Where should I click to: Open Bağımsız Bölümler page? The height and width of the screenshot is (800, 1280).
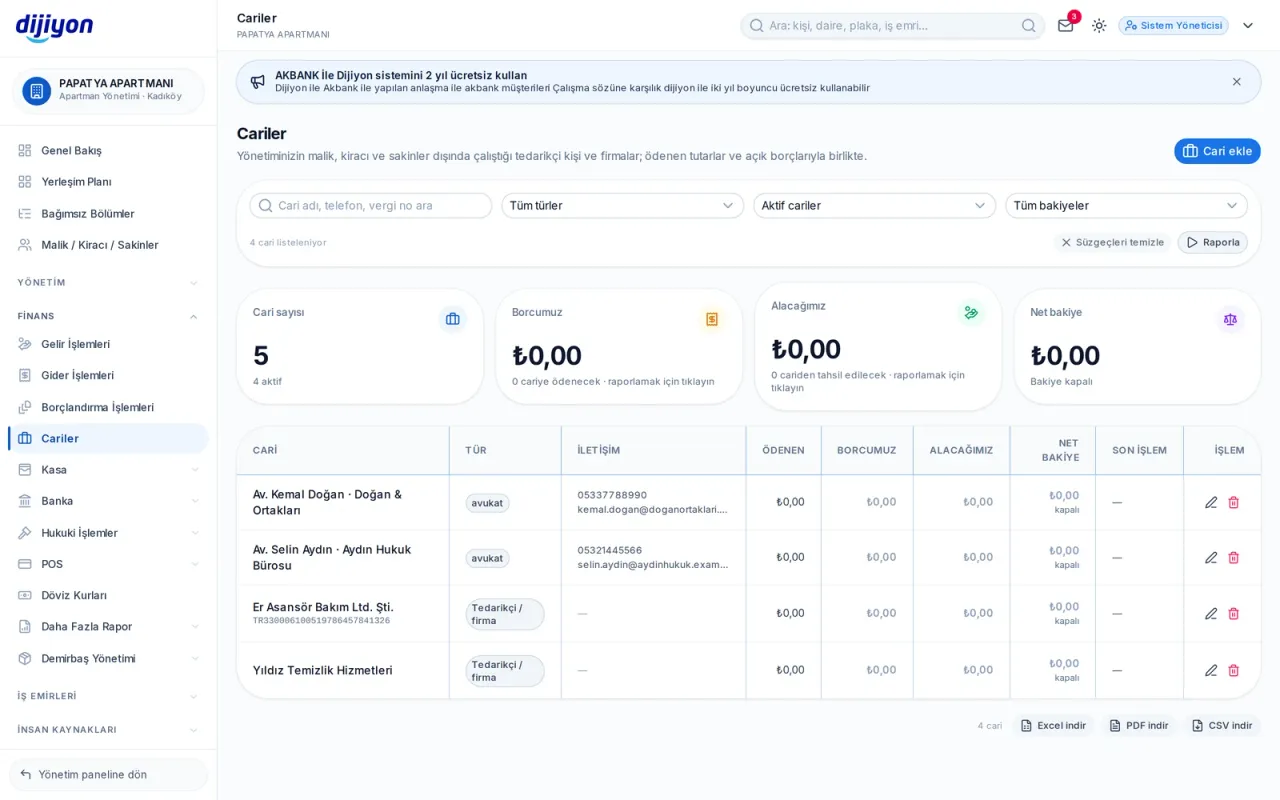(x=108, y=213)
